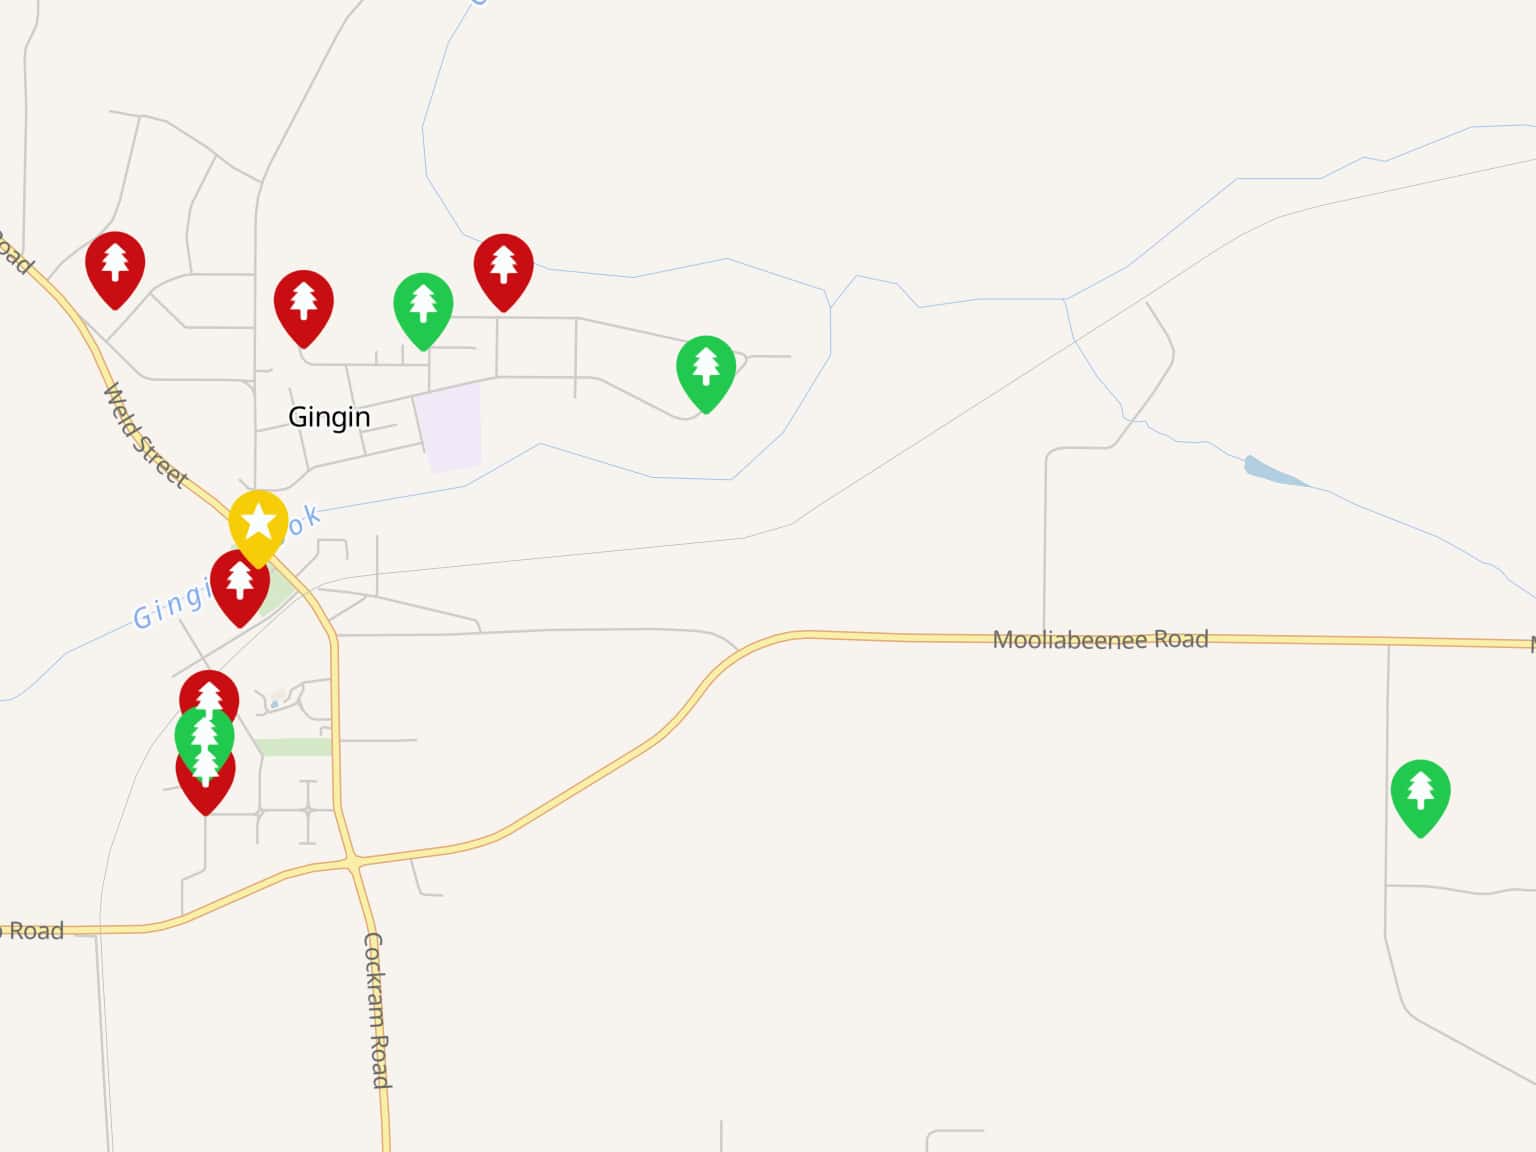
Task: Select the green tree marker at the cul-de-sac east of Gingin
Action: point(706,372)
